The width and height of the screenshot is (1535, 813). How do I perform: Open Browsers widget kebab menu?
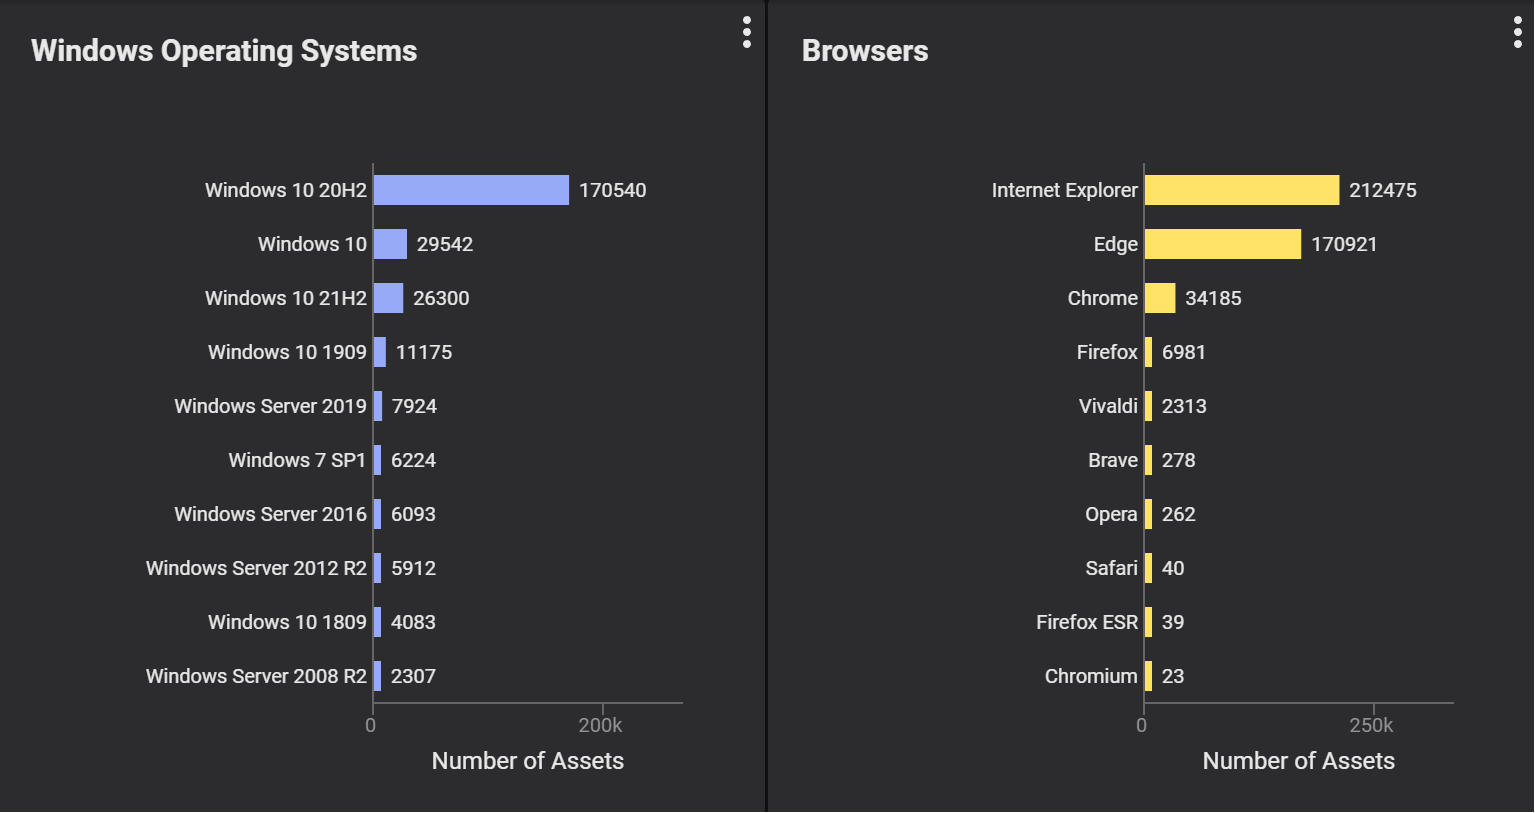1518,33
